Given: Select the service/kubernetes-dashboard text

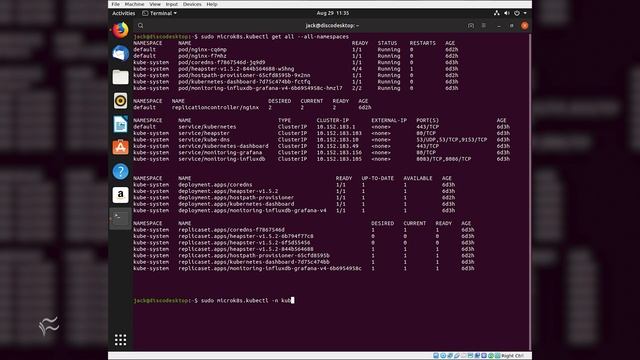Looking at the screenshot, I should coord(223,146).
